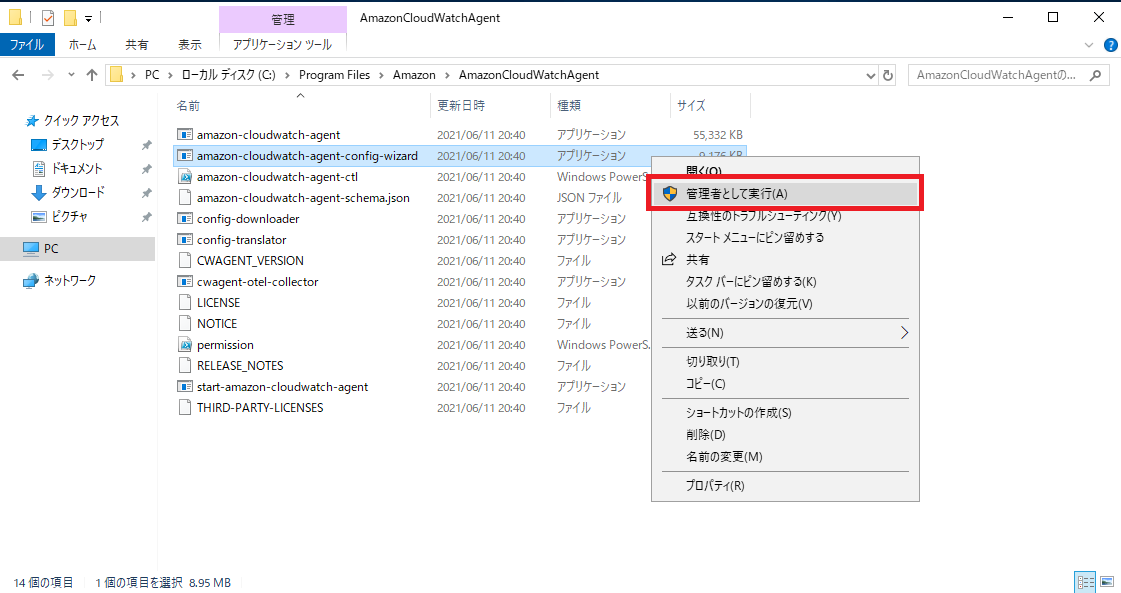This screenshot has width=1121, height=593.
Task: Select ネットワーク in the navigation pane
Action: point(69,280)
